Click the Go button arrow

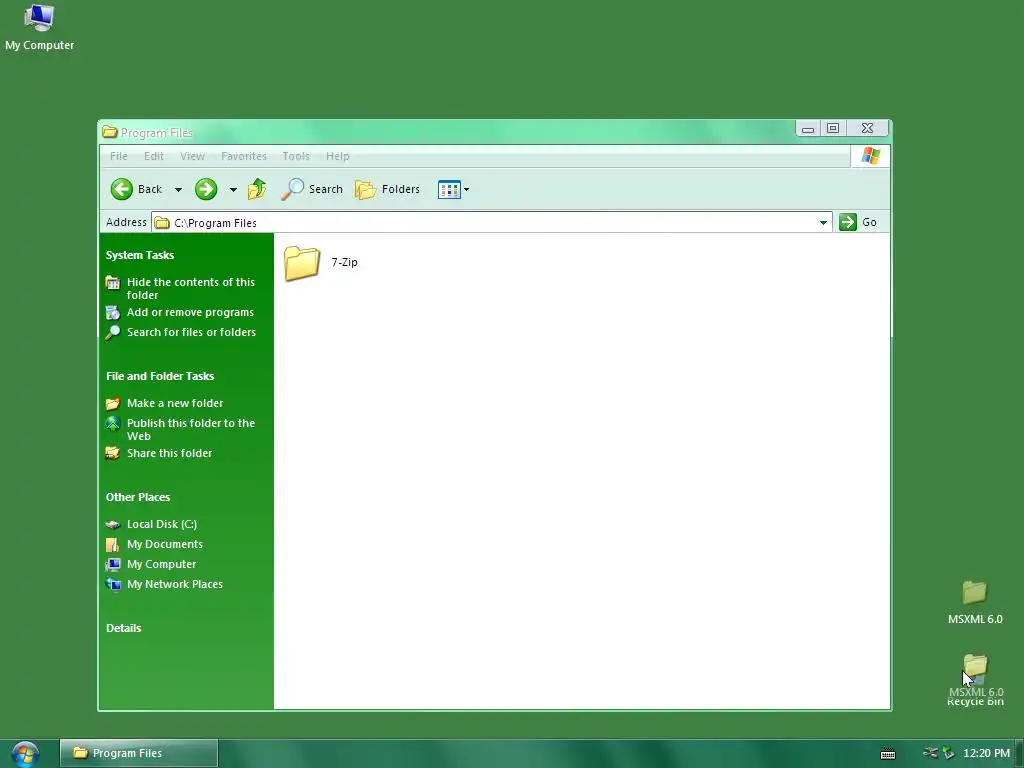click(848, 222)
